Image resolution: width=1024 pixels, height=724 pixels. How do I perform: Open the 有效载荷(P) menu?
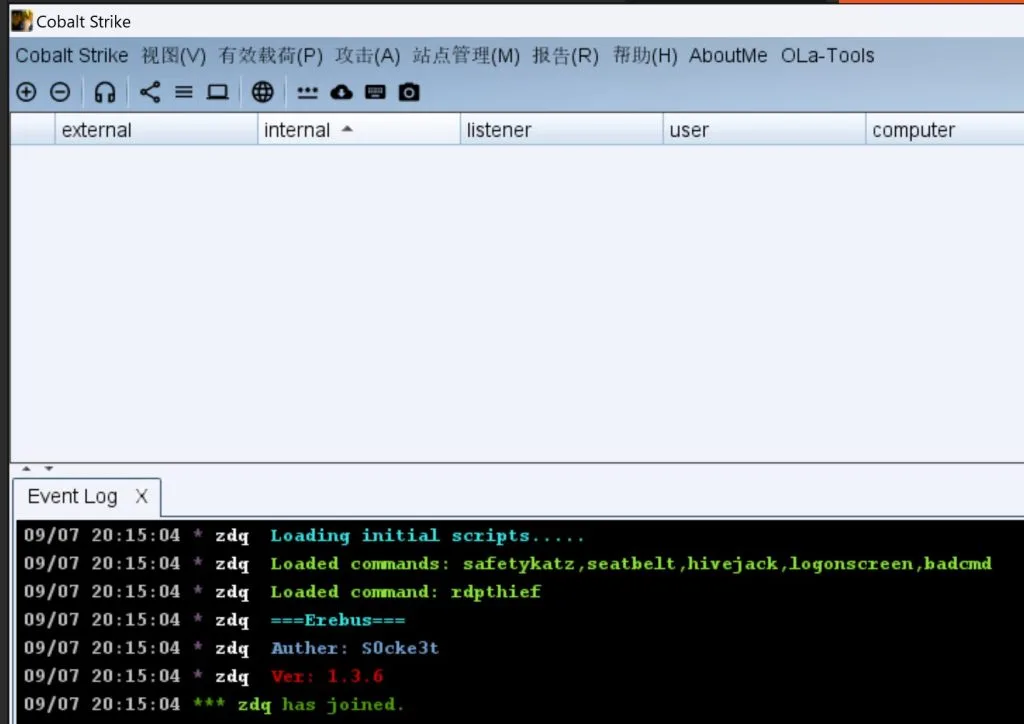[x=270, y=55]
